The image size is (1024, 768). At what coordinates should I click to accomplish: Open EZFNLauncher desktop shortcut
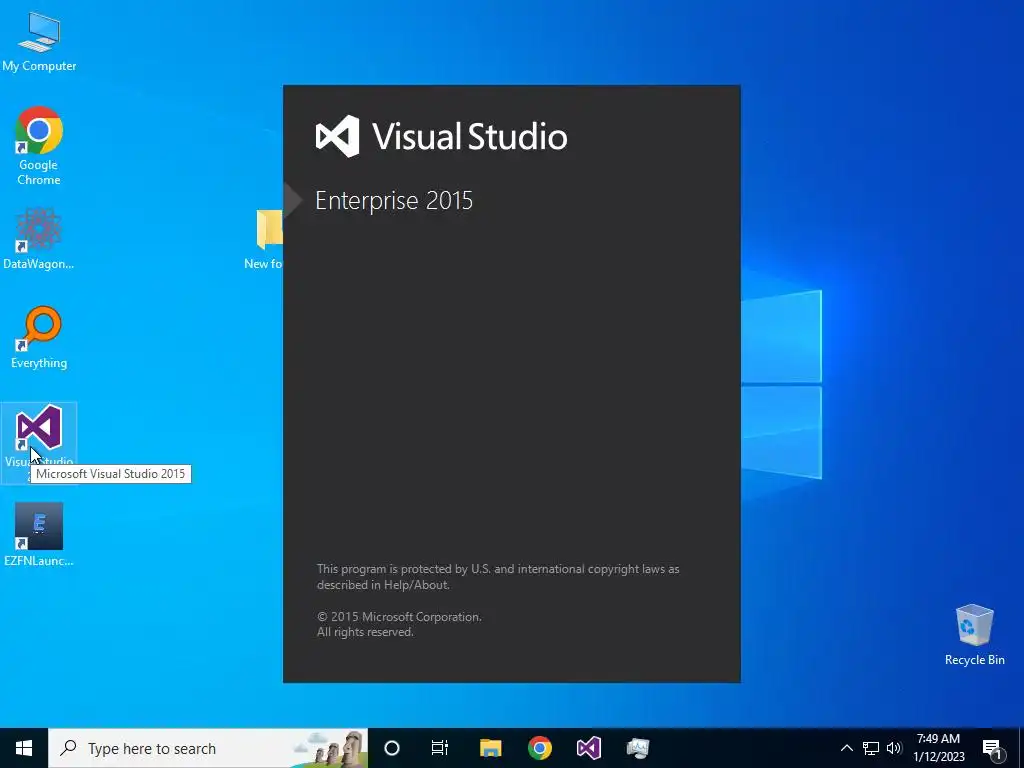pyautogui.click(x=39, y=534)
